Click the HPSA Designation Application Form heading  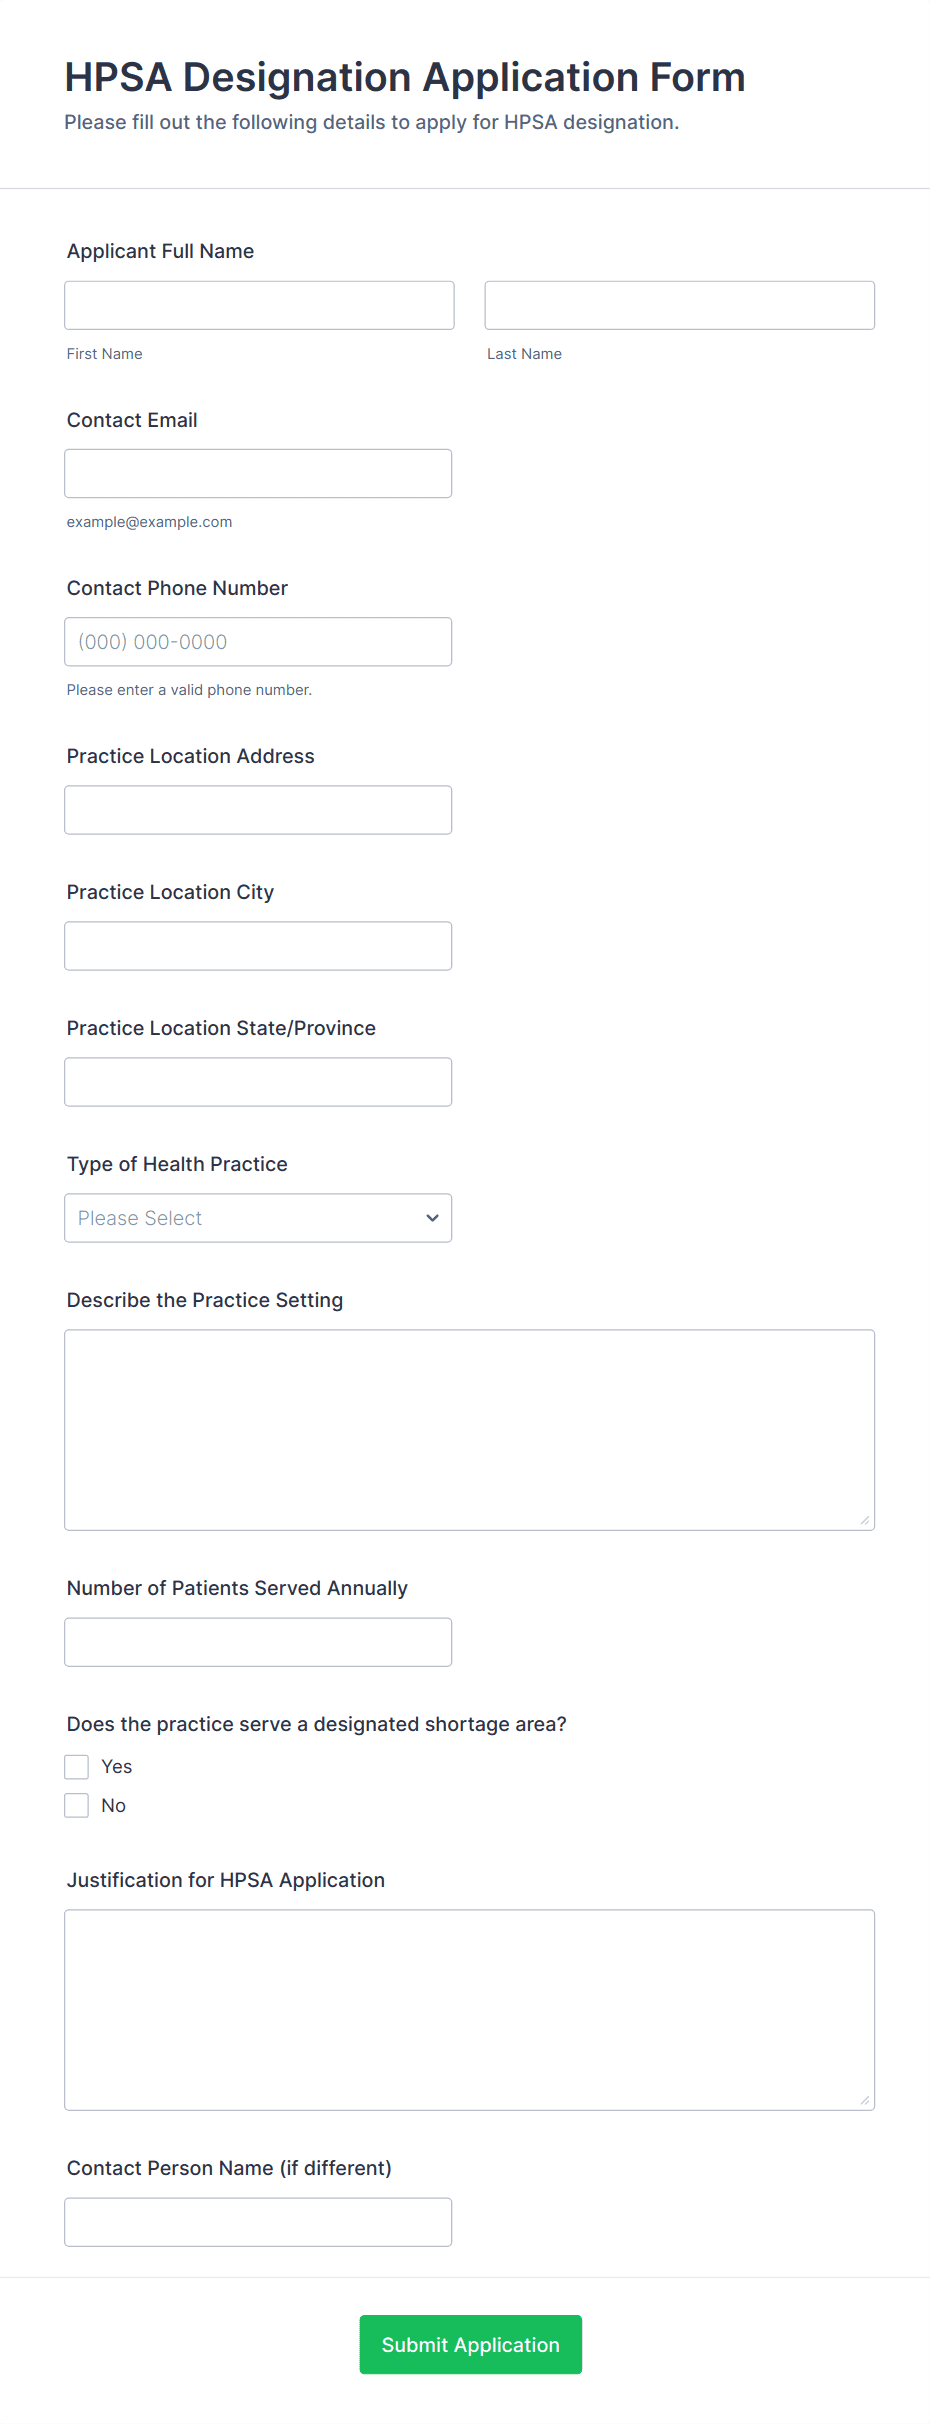click(x=405, y=77)
